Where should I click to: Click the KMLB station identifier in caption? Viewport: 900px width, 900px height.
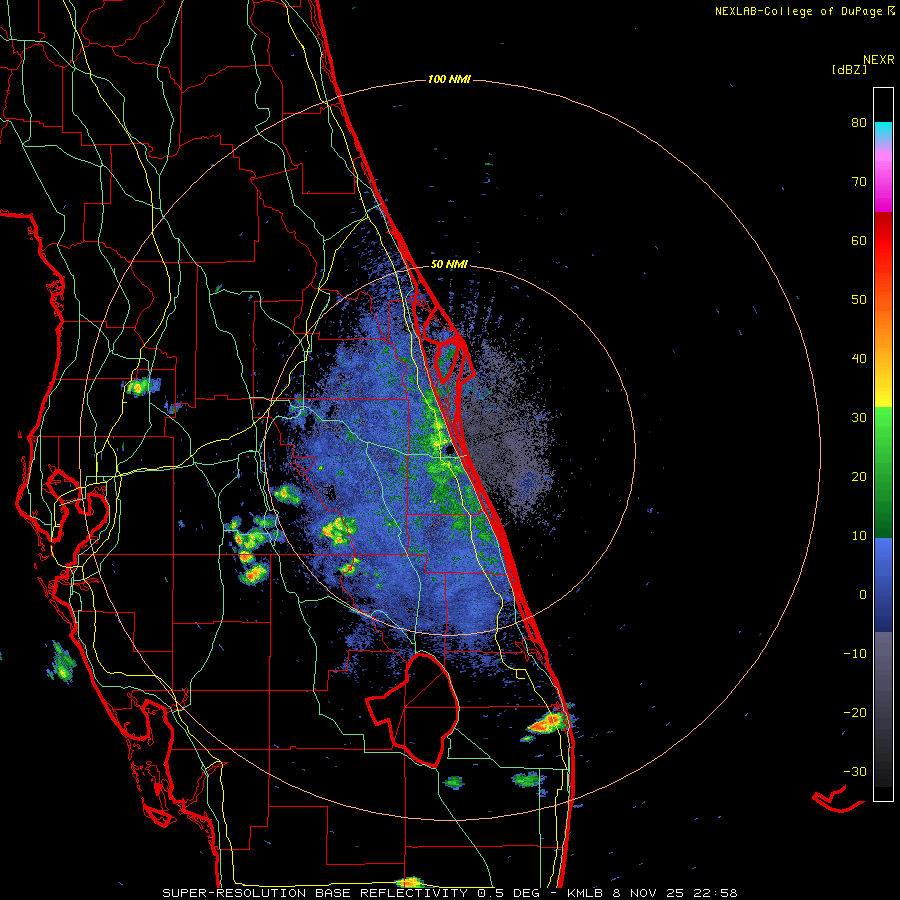pos(585,893)
